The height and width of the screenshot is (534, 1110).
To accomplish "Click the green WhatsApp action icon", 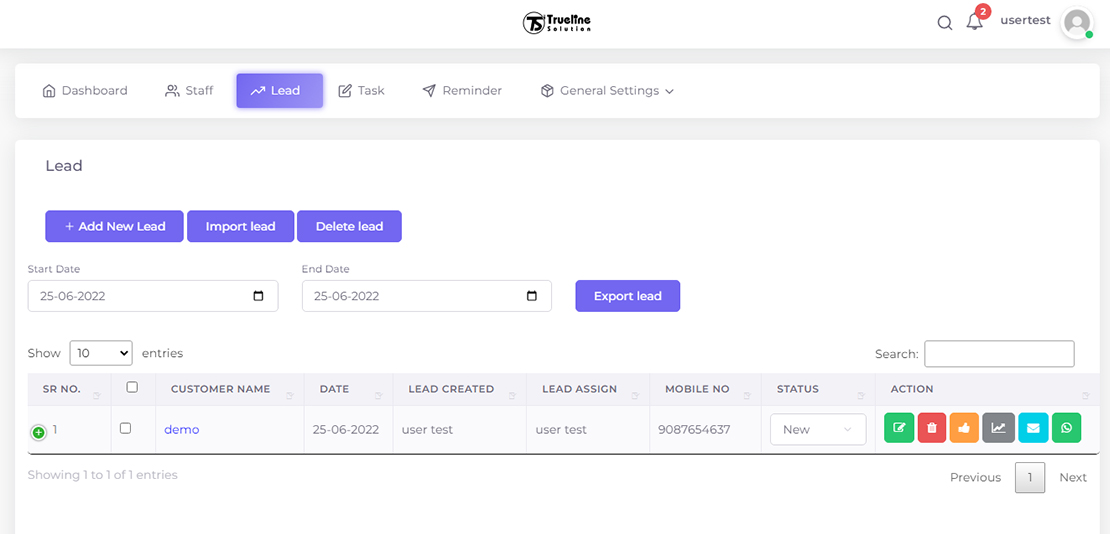I will [1066, 428].
